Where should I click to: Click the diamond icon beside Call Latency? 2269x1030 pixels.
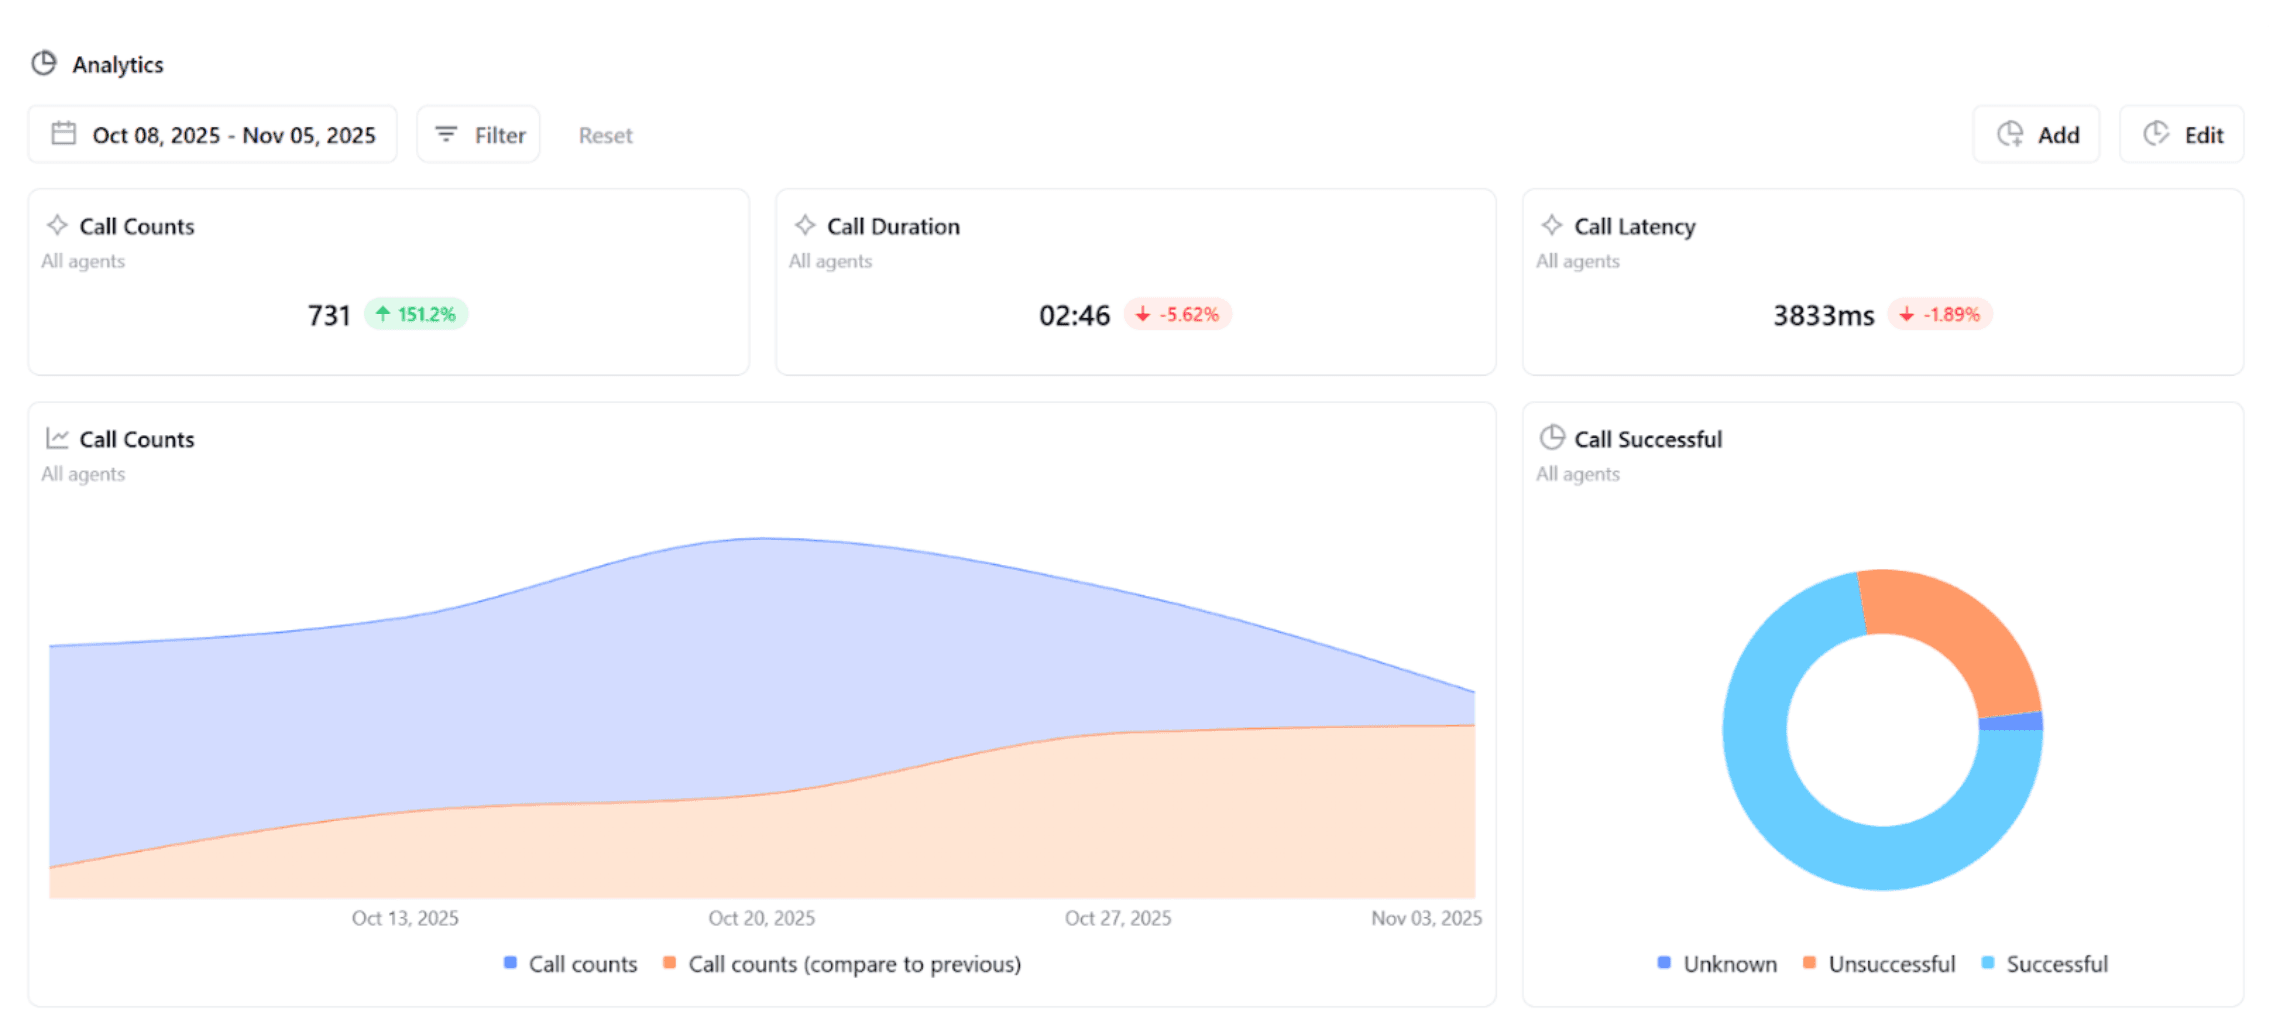pyautogui.click(x=1552, y=225)
